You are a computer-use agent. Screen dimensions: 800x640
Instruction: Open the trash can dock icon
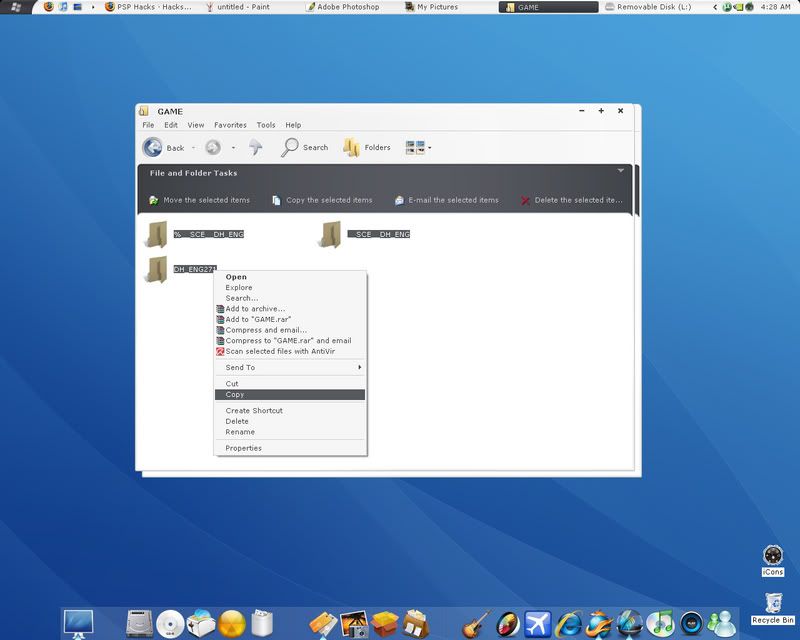262,623
